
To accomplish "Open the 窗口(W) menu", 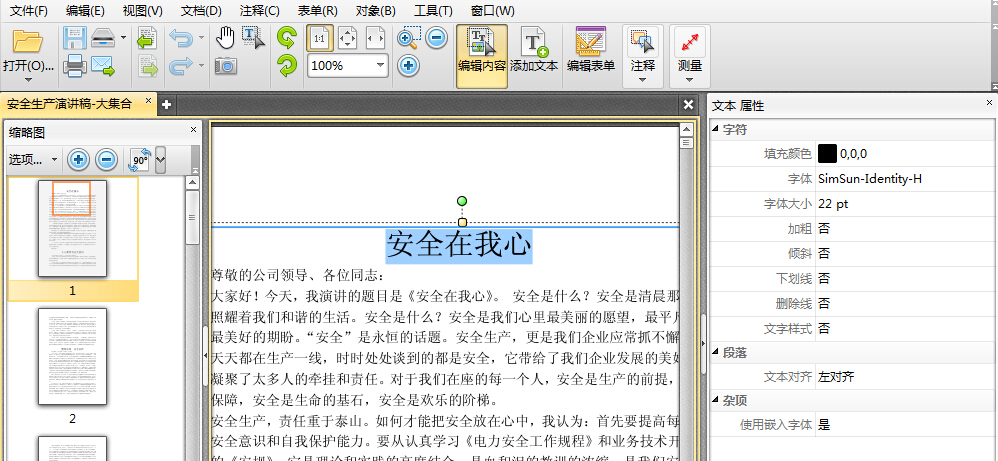I will click(493, 10).
